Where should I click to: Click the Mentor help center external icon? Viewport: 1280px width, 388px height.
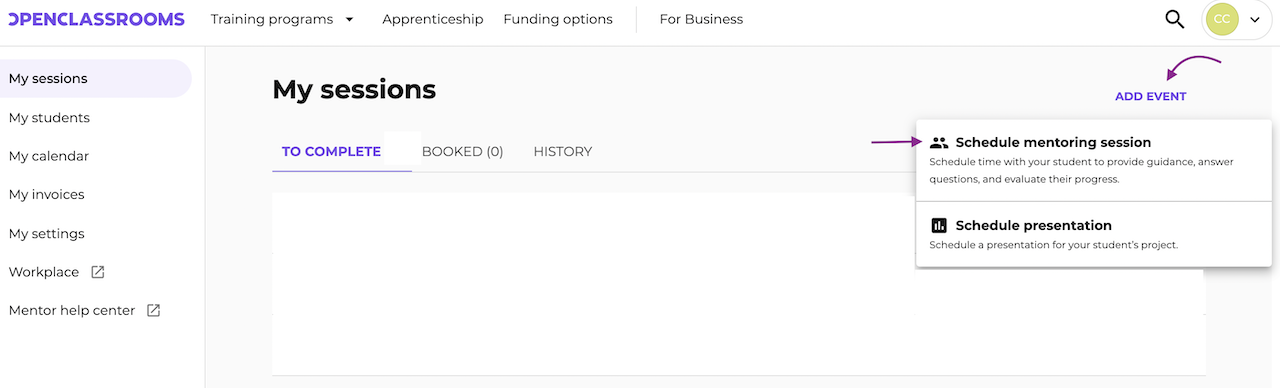coord(153,311)
